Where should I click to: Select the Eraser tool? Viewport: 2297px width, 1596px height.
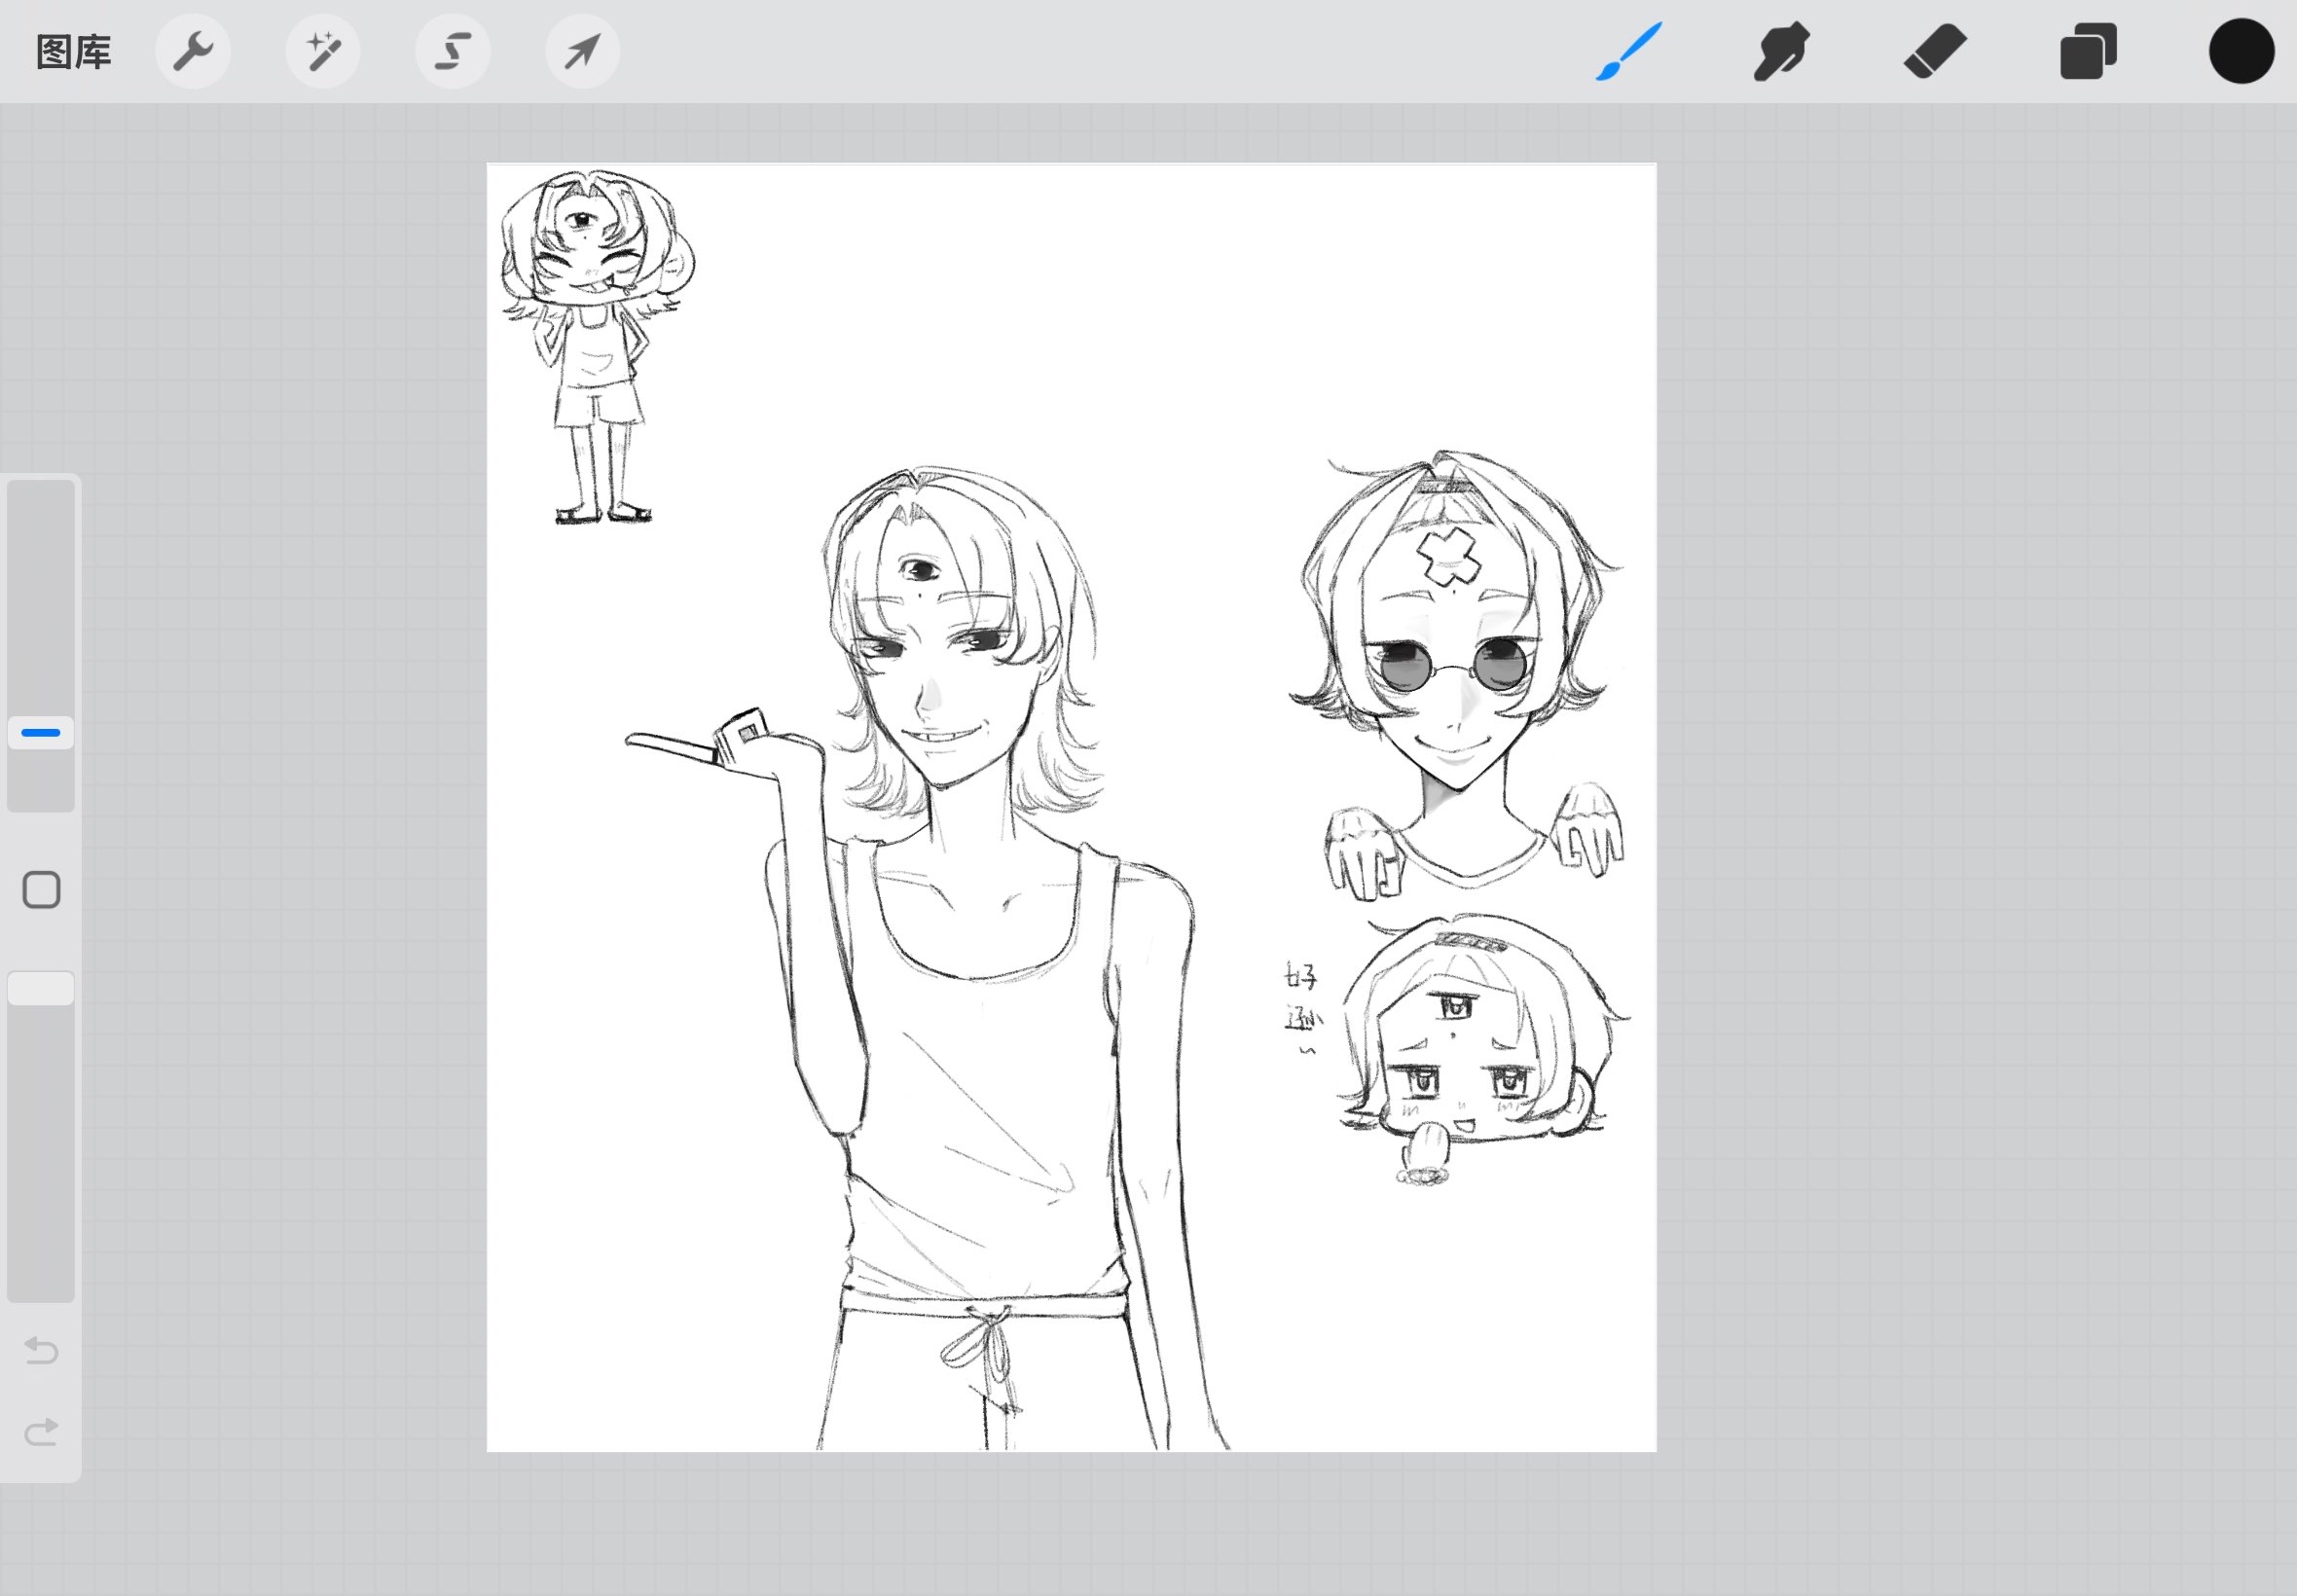click(1934, 52)
